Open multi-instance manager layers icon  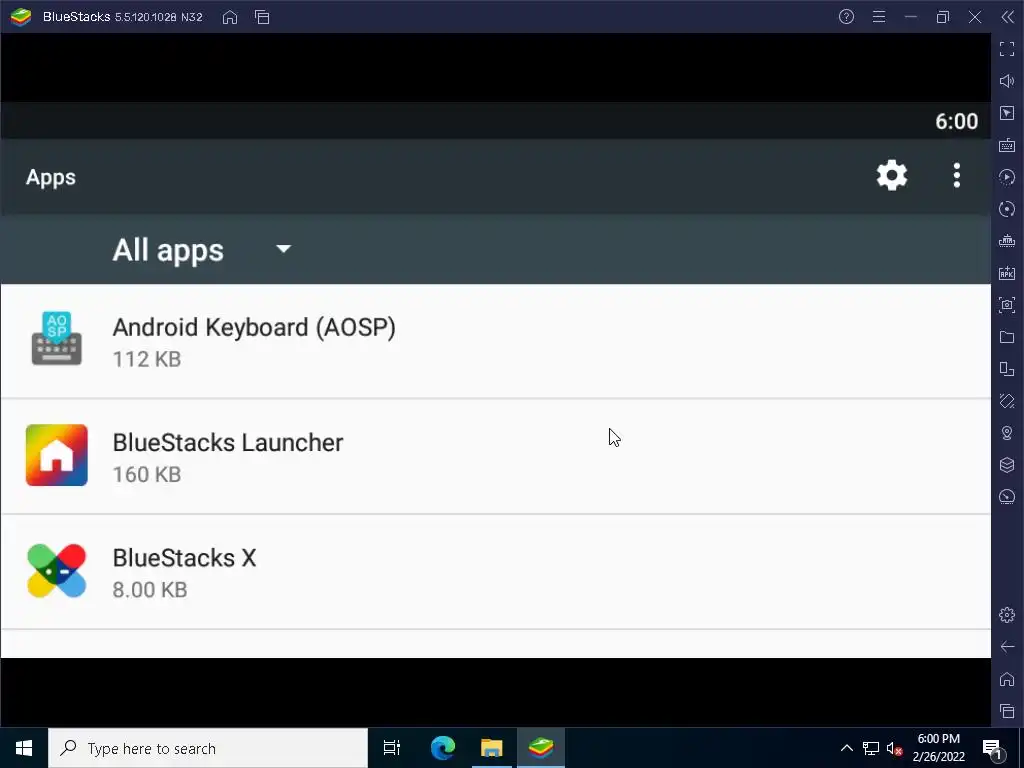(x=1007, y=465)
